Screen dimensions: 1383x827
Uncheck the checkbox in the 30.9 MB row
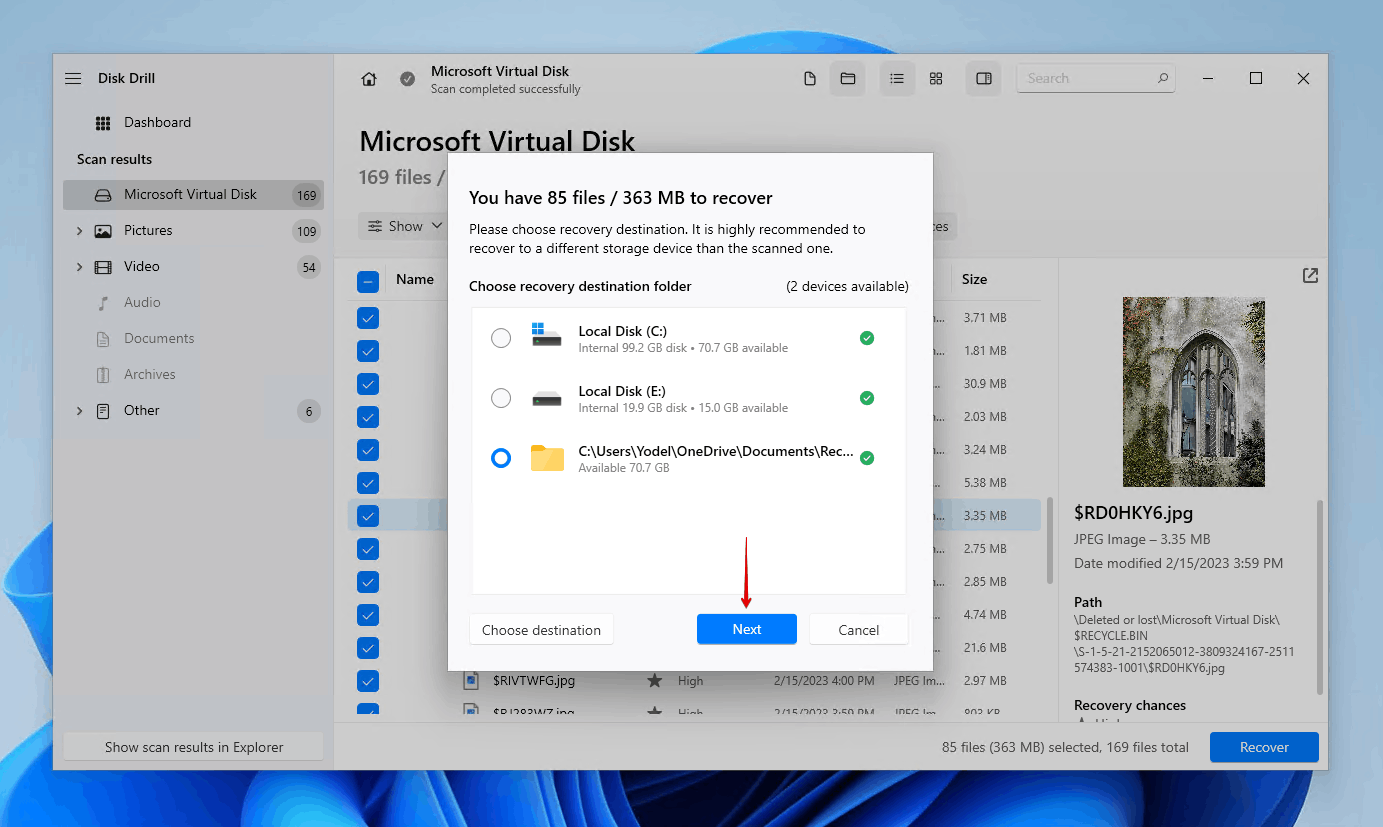pos(368,384)
